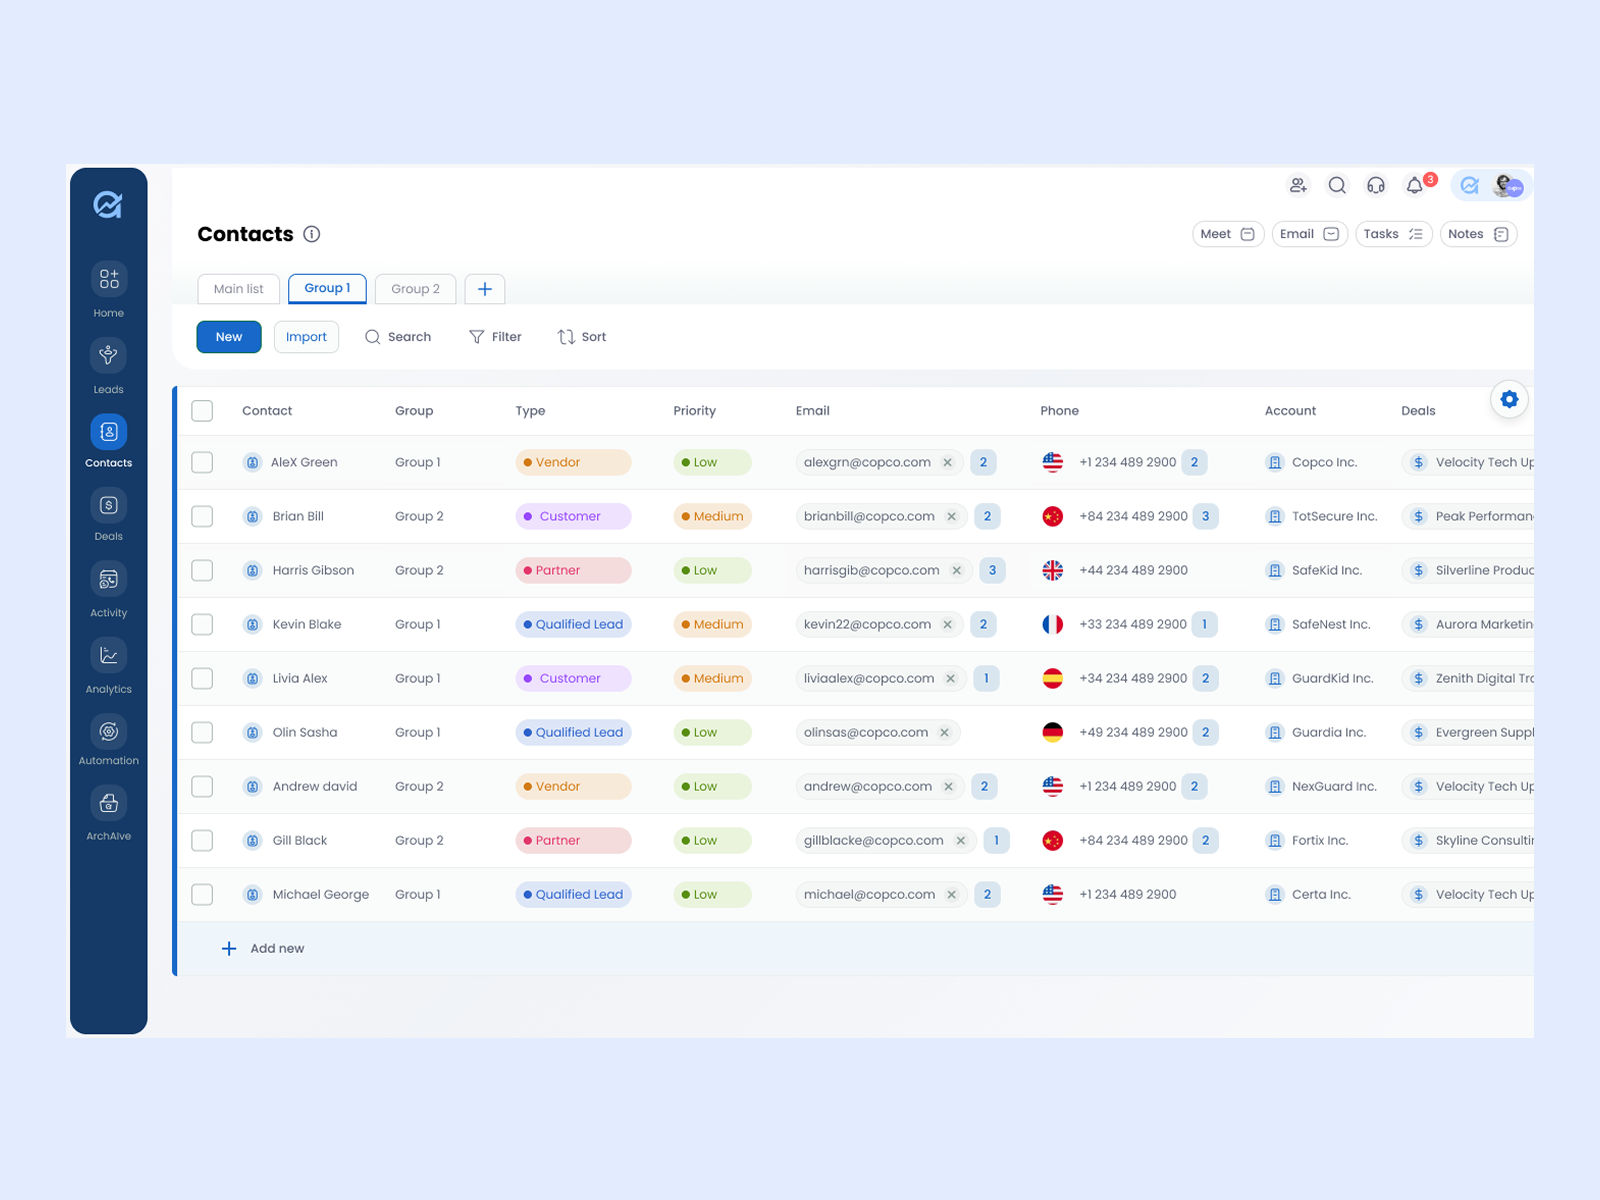
Task: Open table settings gear icon
Action: coord(1509,399)
